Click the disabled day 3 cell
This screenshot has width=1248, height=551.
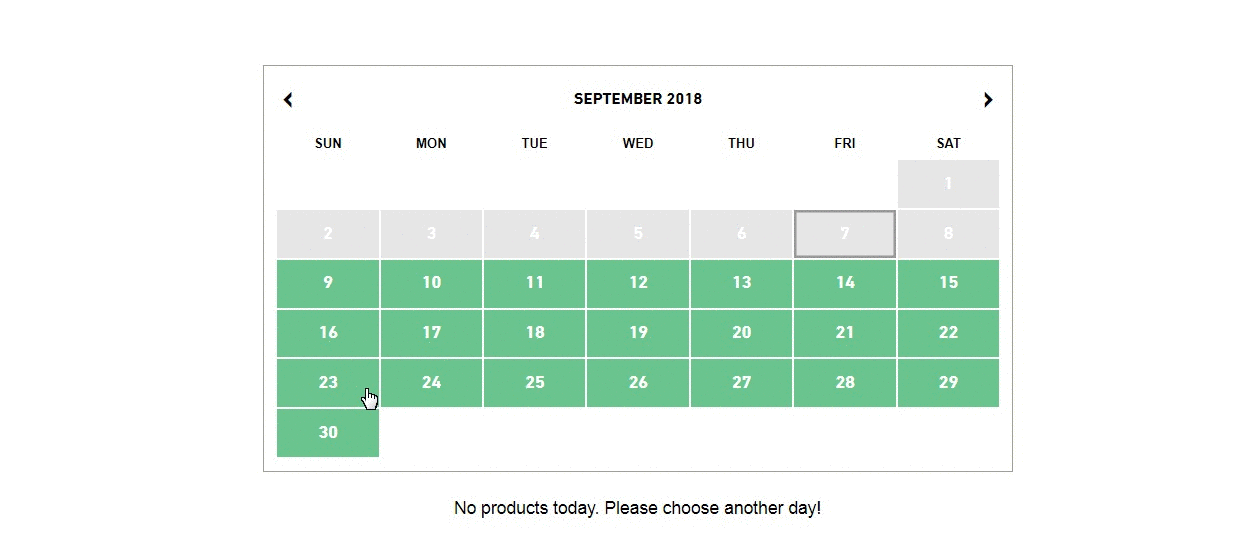[x=431, y=234]
